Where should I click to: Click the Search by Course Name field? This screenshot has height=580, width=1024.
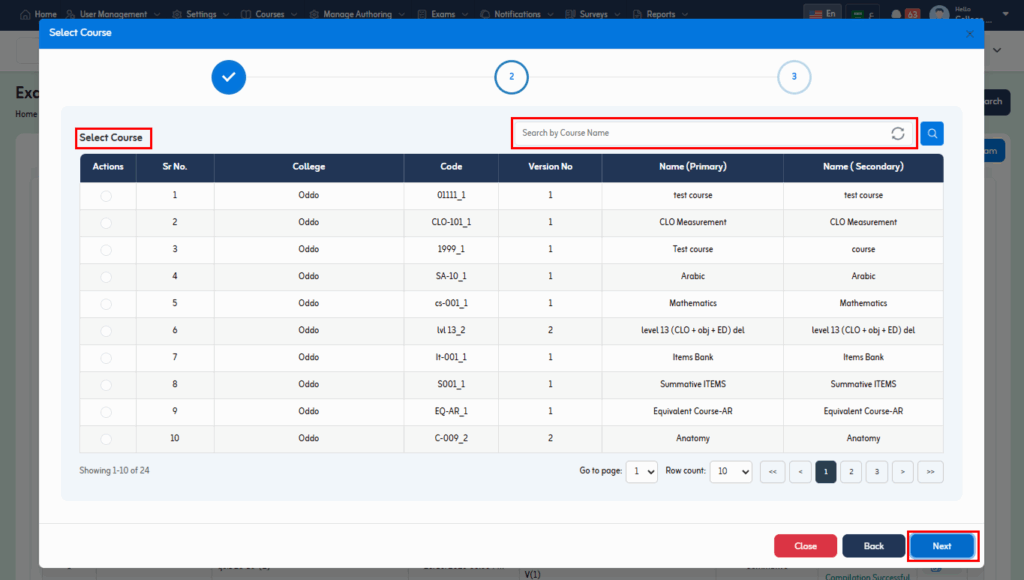coord(700,133)
